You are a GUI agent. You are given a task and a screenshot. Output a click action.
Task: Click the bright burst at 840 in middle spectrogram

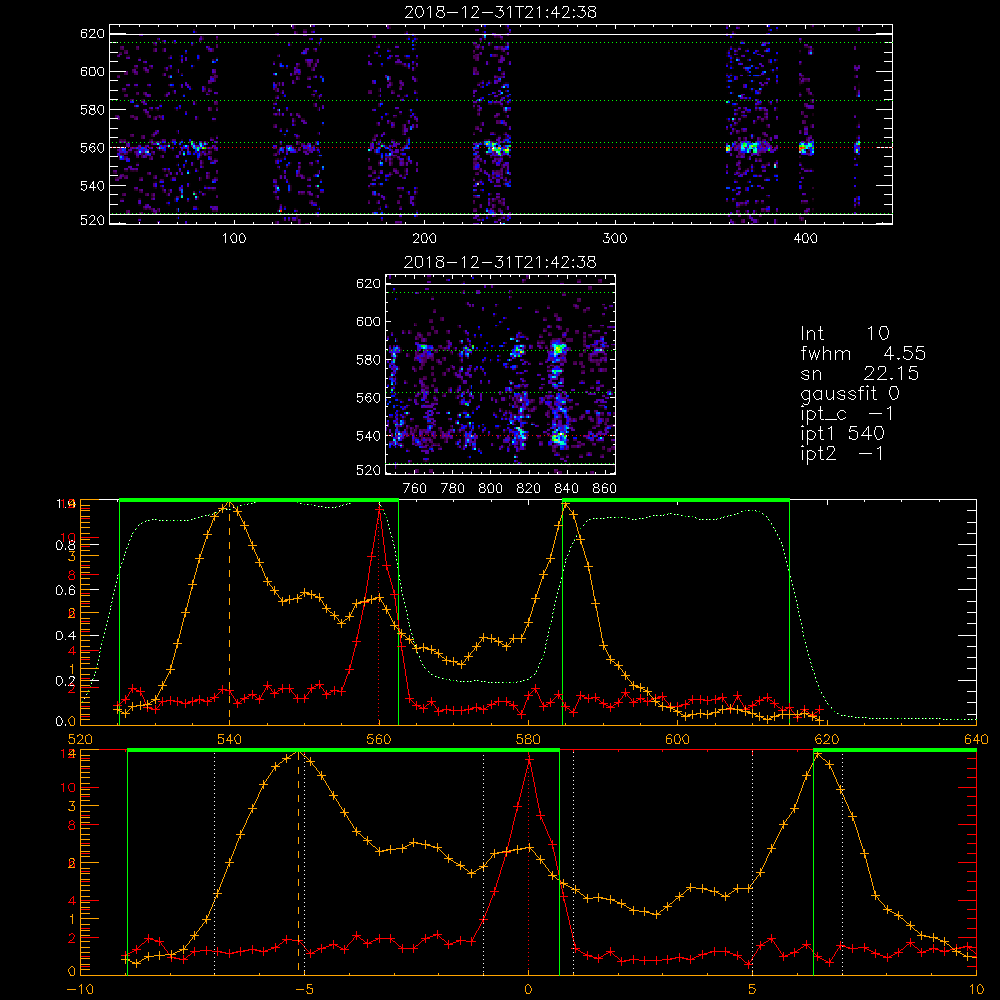pyautogui.click(x=559, y=349)
